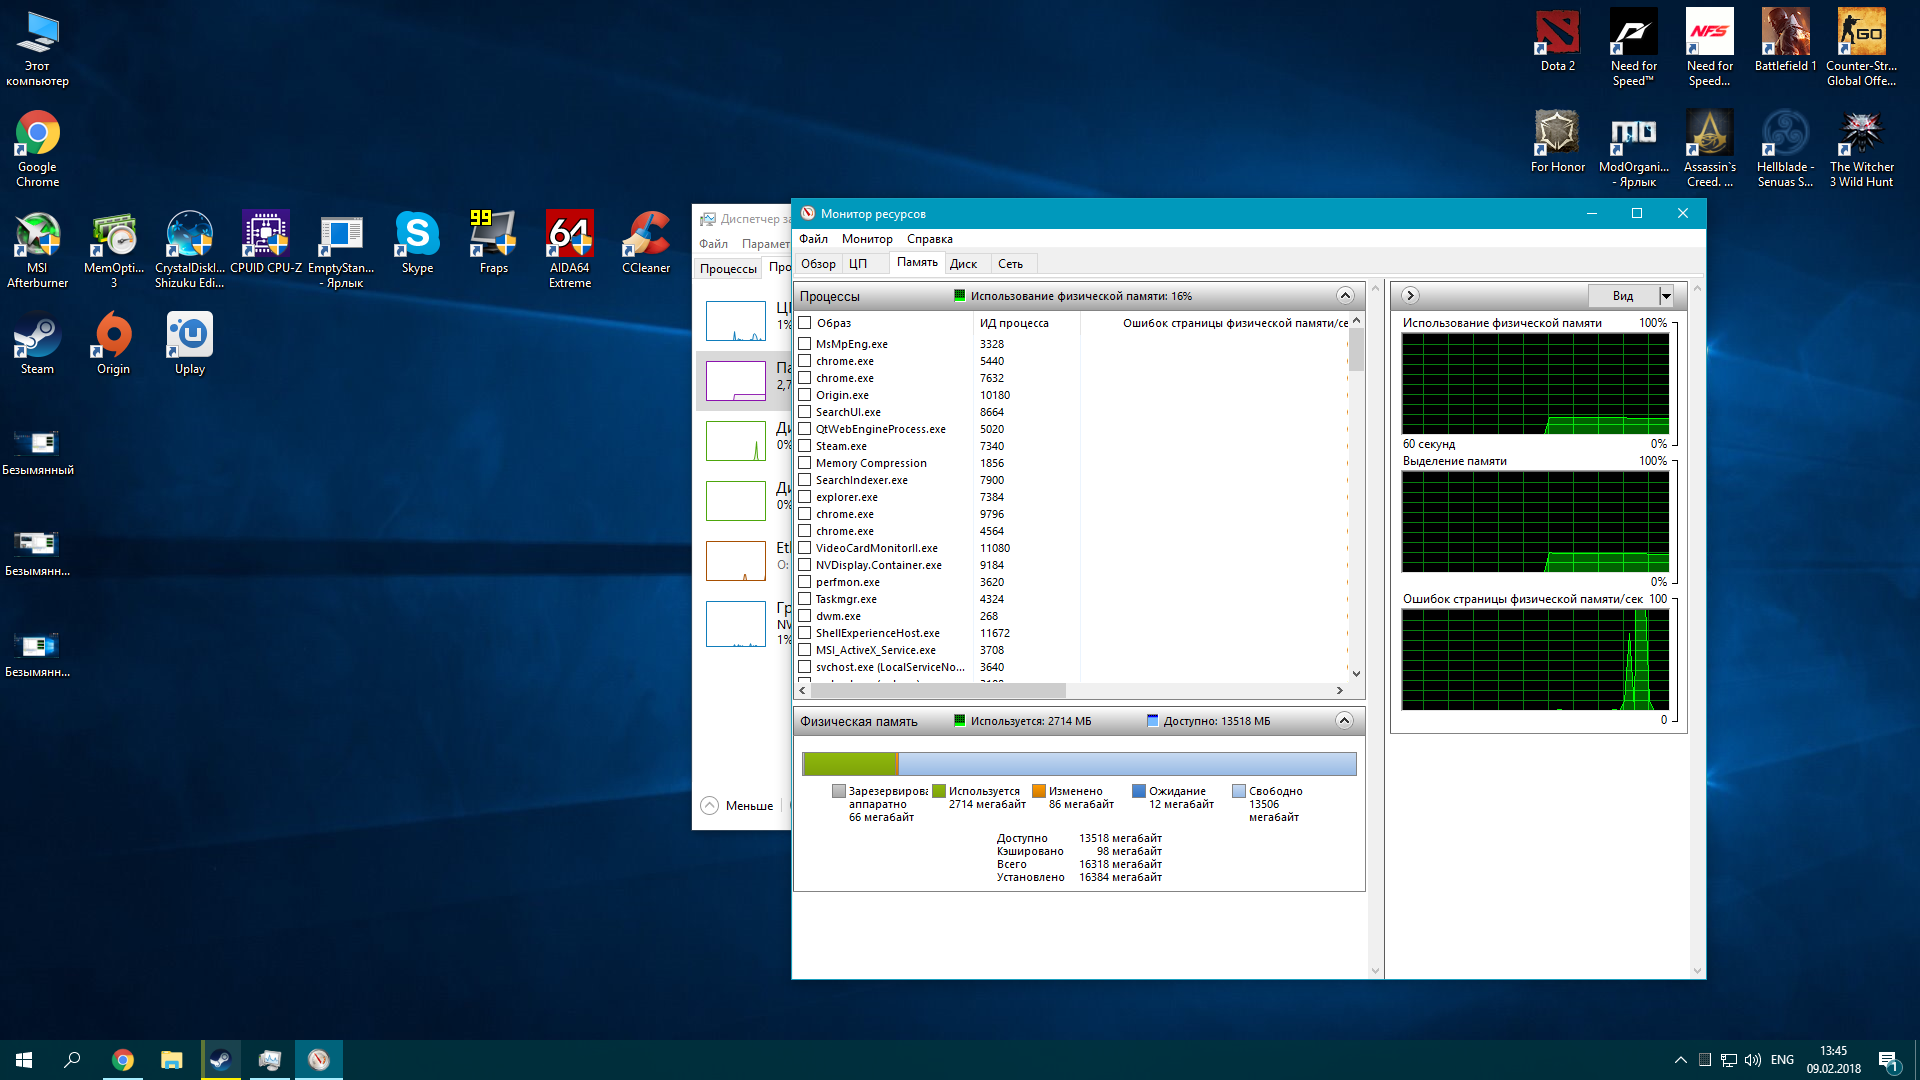Open ModOrganizer shortcut icon

pyautogui.click(x=1633, y=148)
